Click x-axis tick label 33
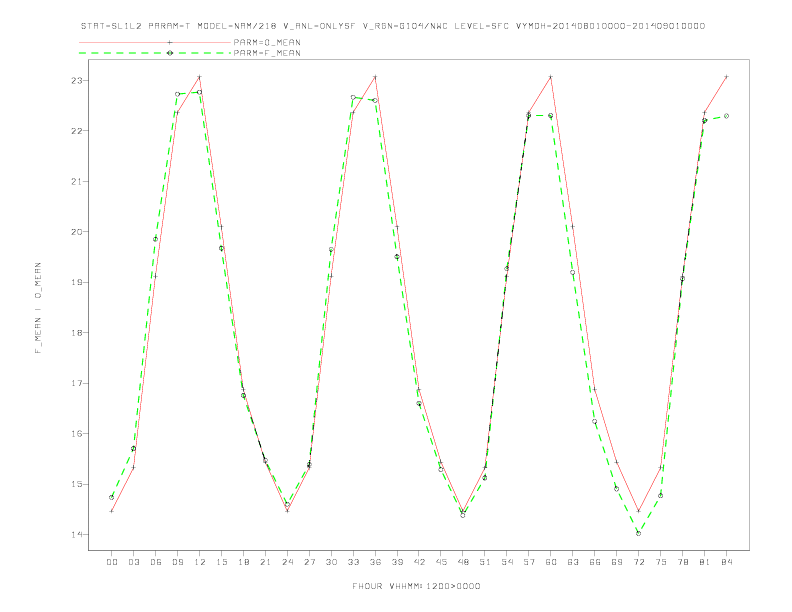This screenshot has width=792, height=612. click(x=353, y=562)
